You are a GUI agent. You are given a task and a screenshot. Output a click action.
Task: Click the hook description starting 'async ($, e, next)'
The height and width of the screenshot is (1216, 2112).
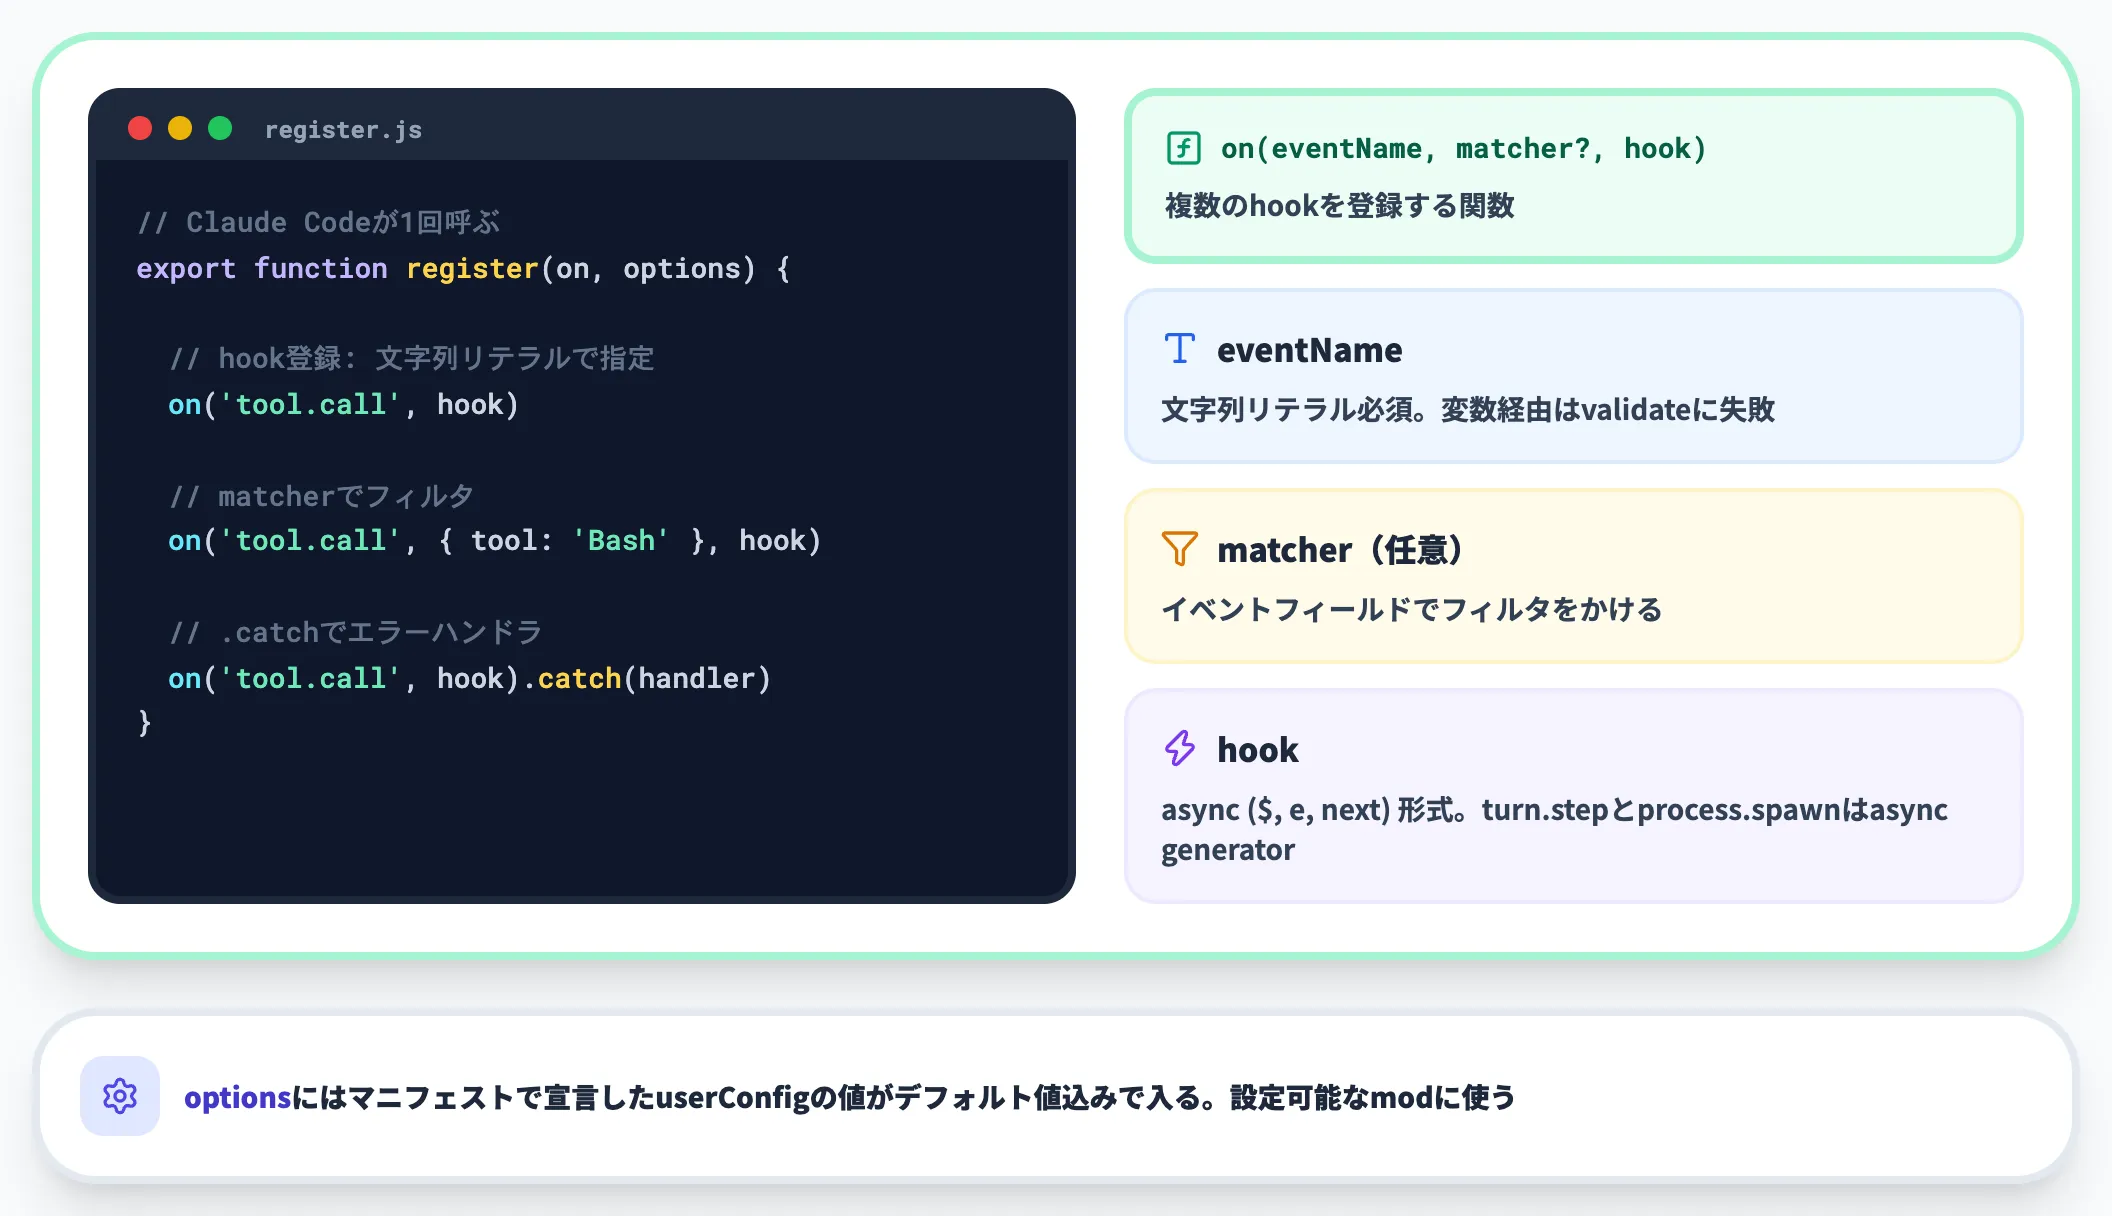point(1554,829)
